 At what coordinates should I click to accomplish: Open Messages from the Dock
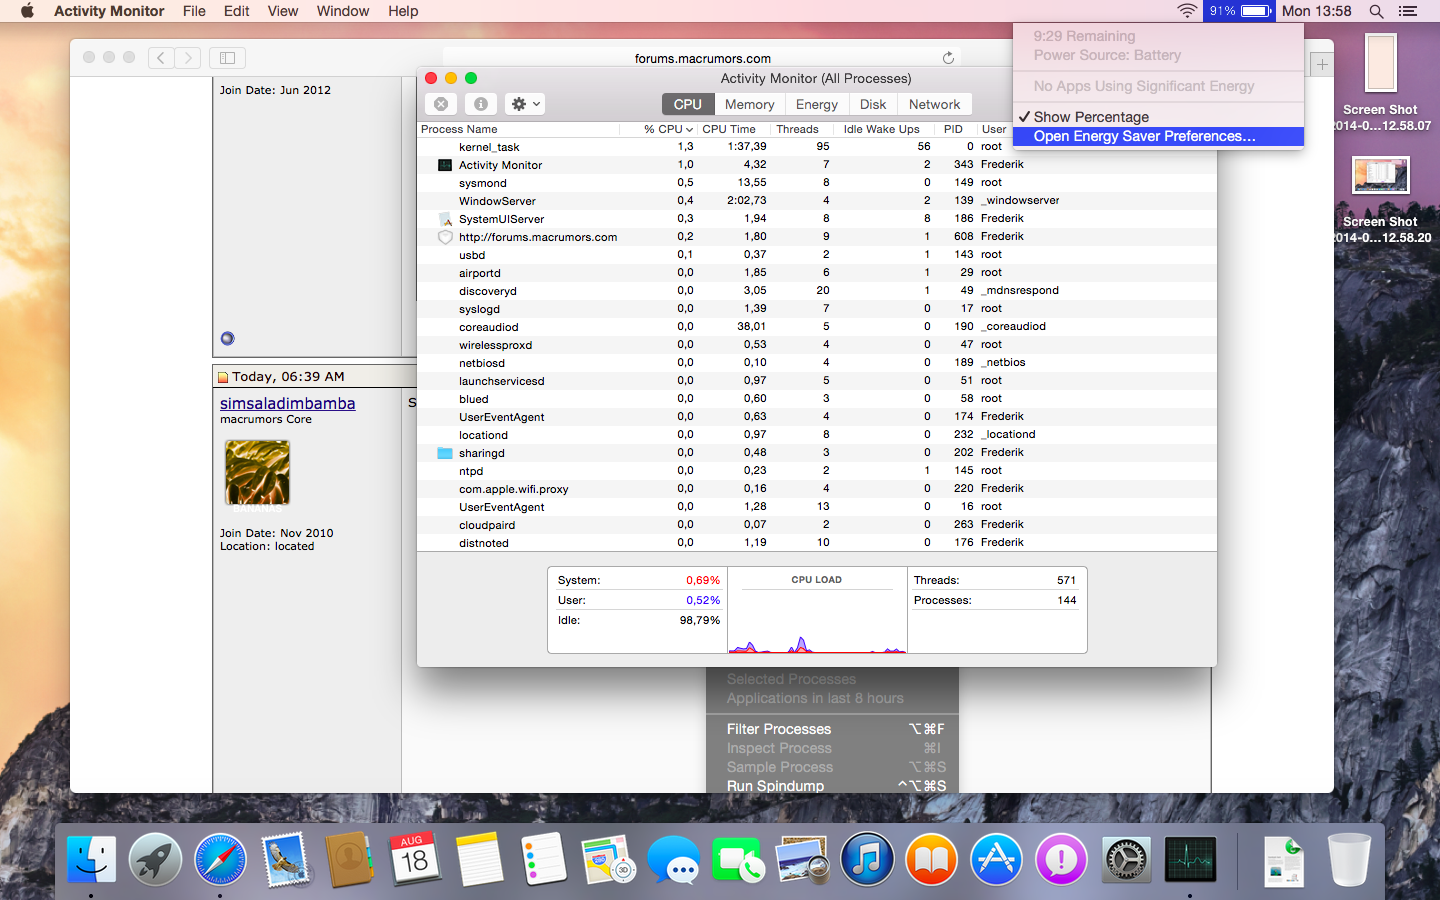click(673, 860)
